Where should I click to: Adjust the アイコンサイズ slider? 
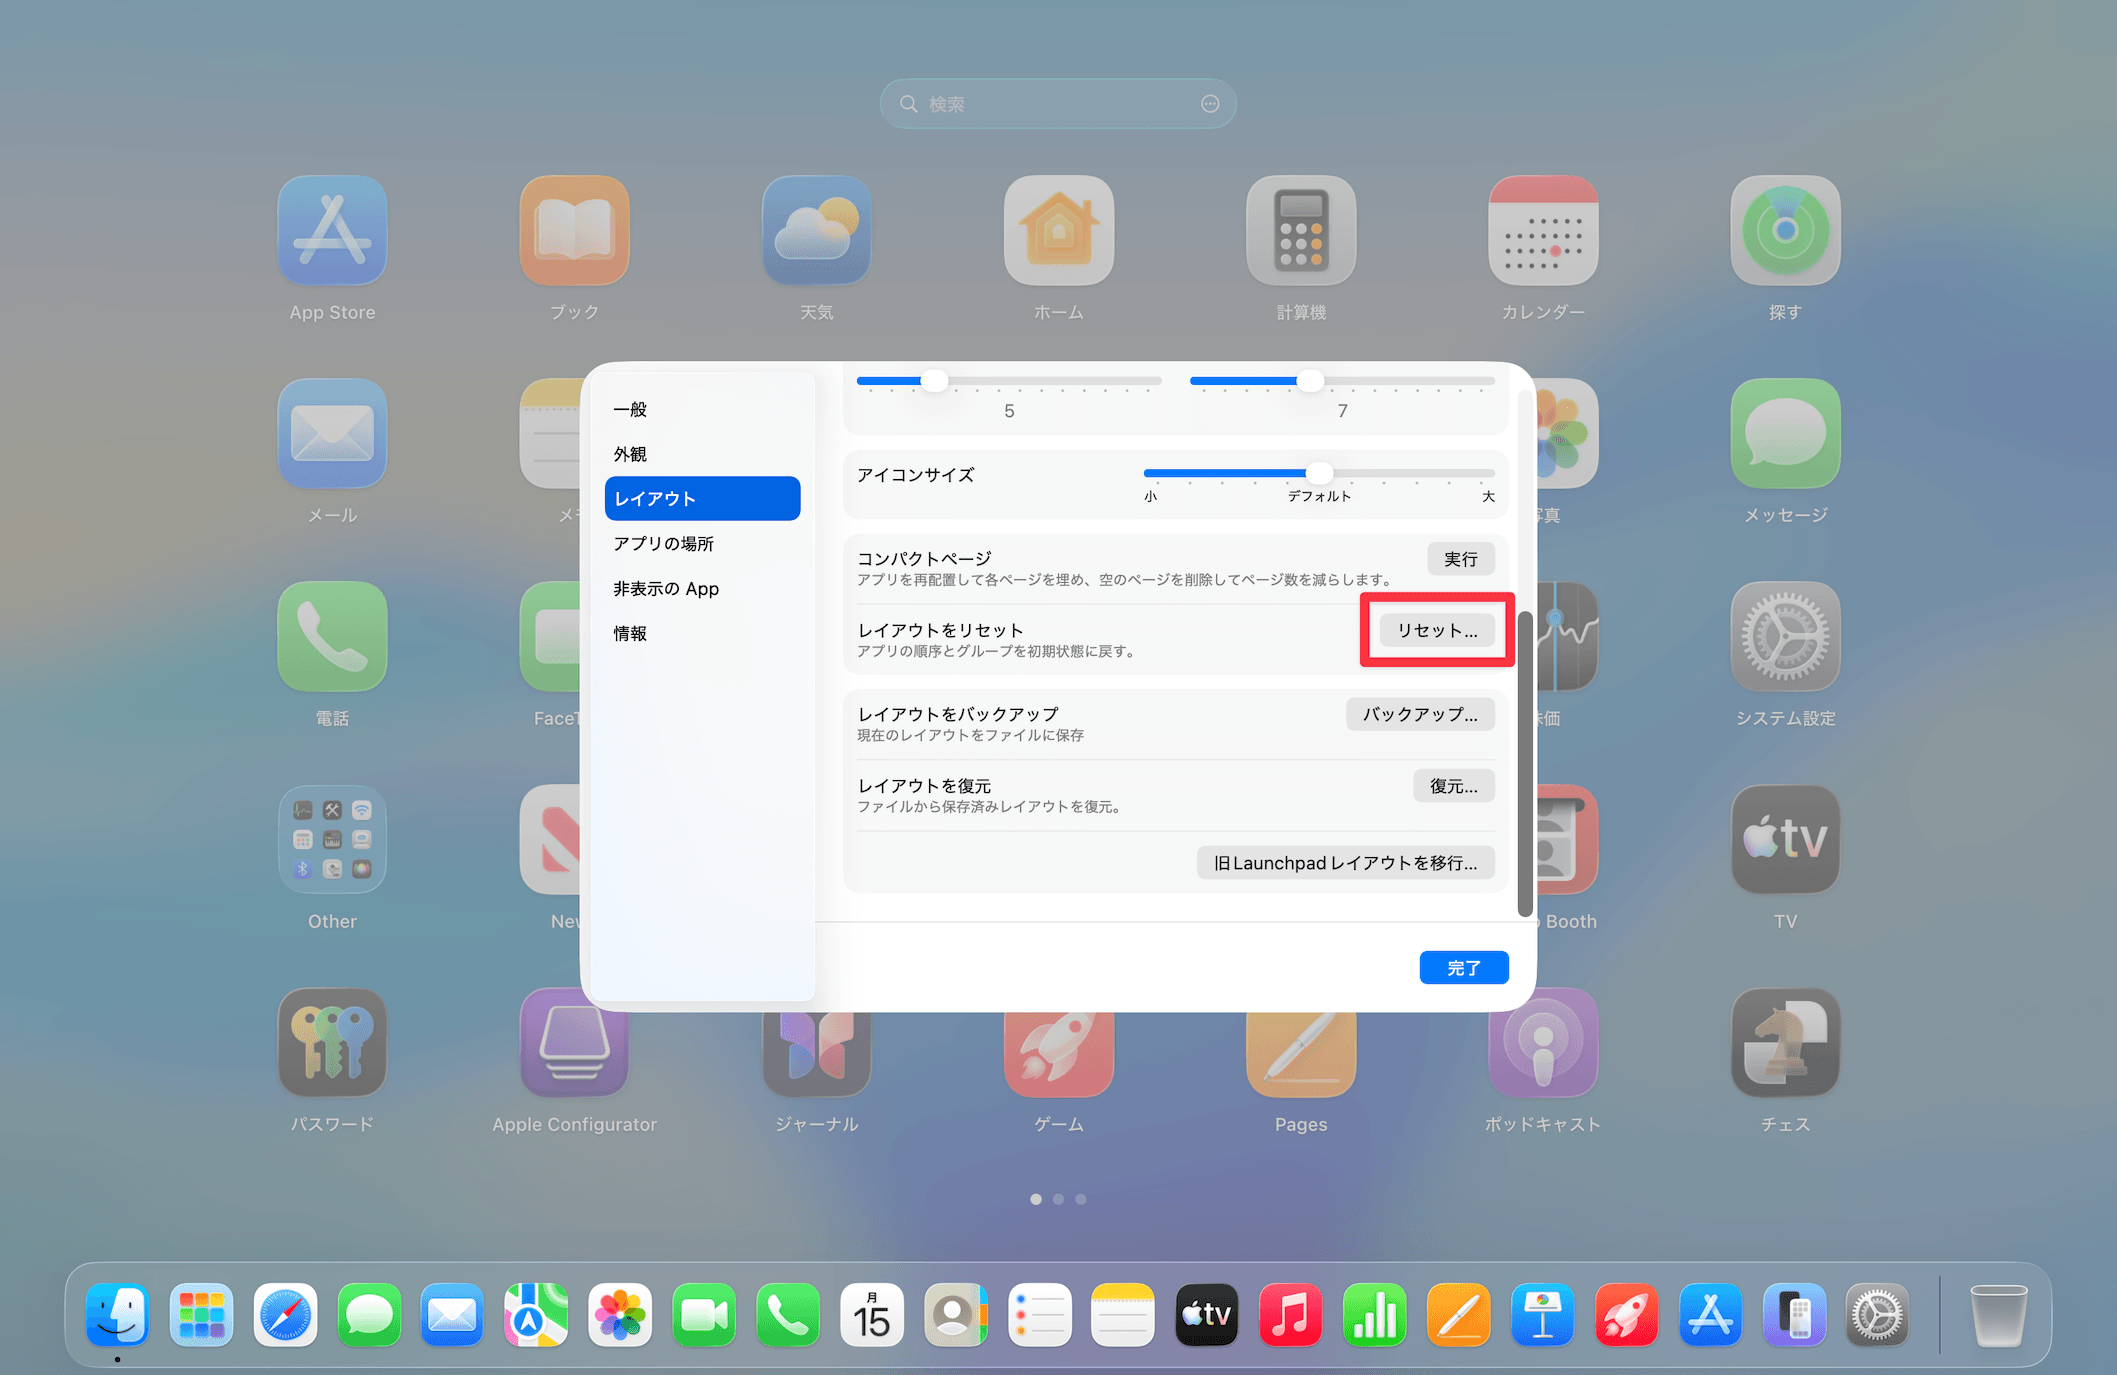point(1319,473)
